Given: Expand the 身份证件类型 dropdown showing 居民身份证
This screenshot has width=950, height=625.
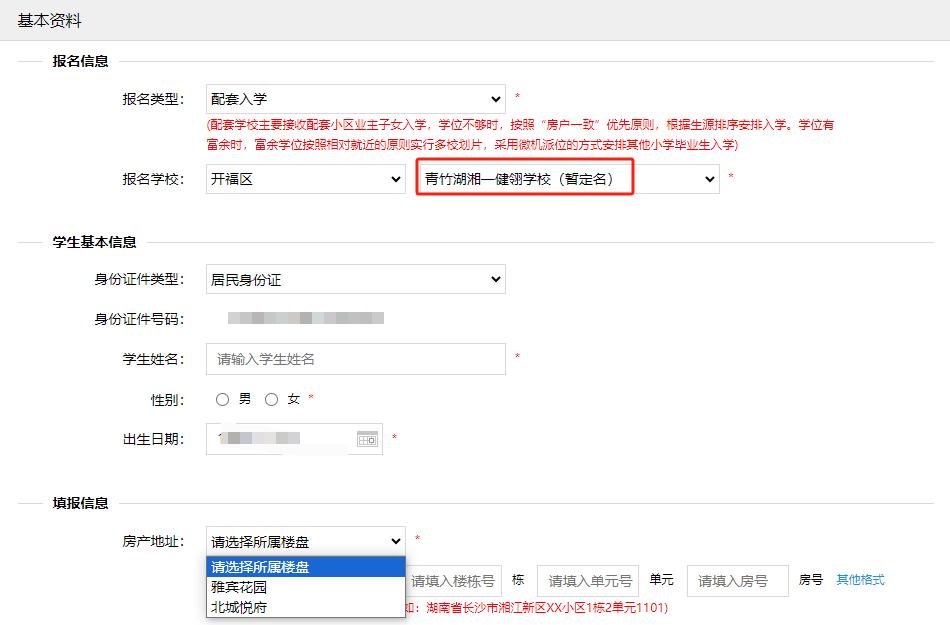Looking at the screenshot, I should 355,279.
